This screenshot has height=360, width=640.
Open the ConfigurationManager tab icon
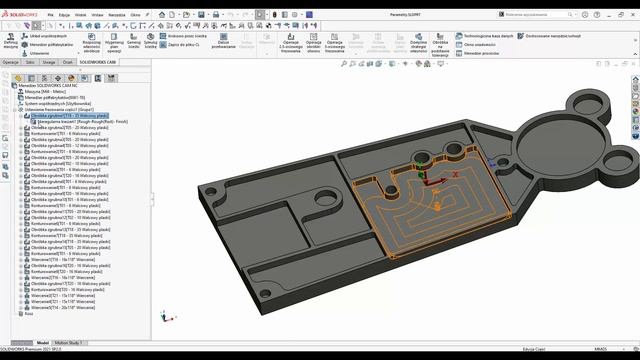[44, 78]
